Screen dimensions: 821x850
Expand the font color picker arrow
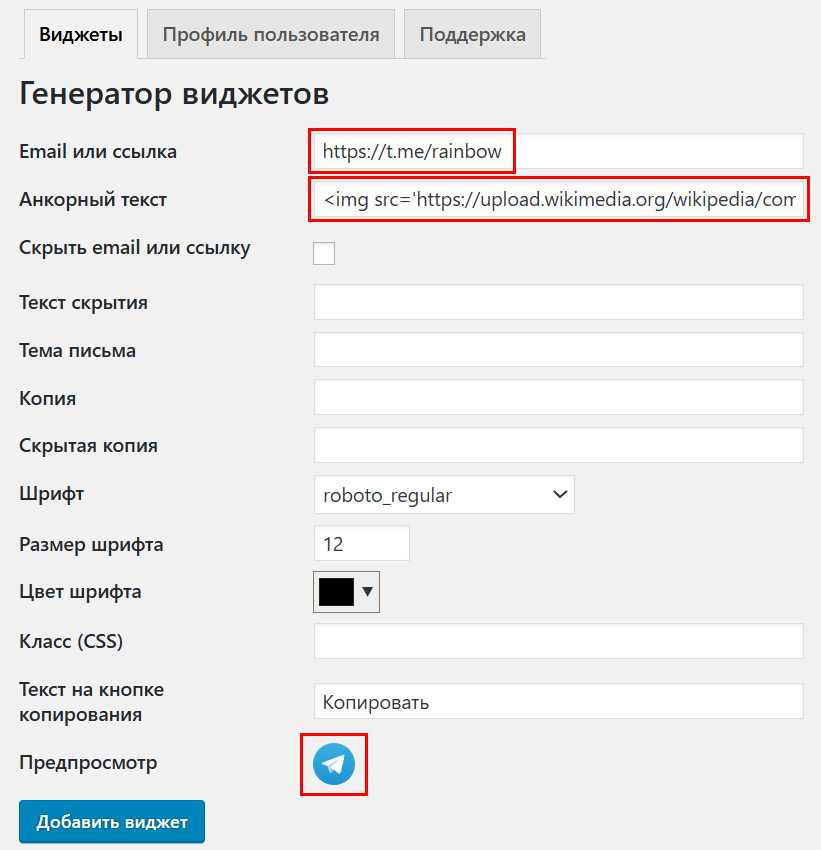coord(368,591)
